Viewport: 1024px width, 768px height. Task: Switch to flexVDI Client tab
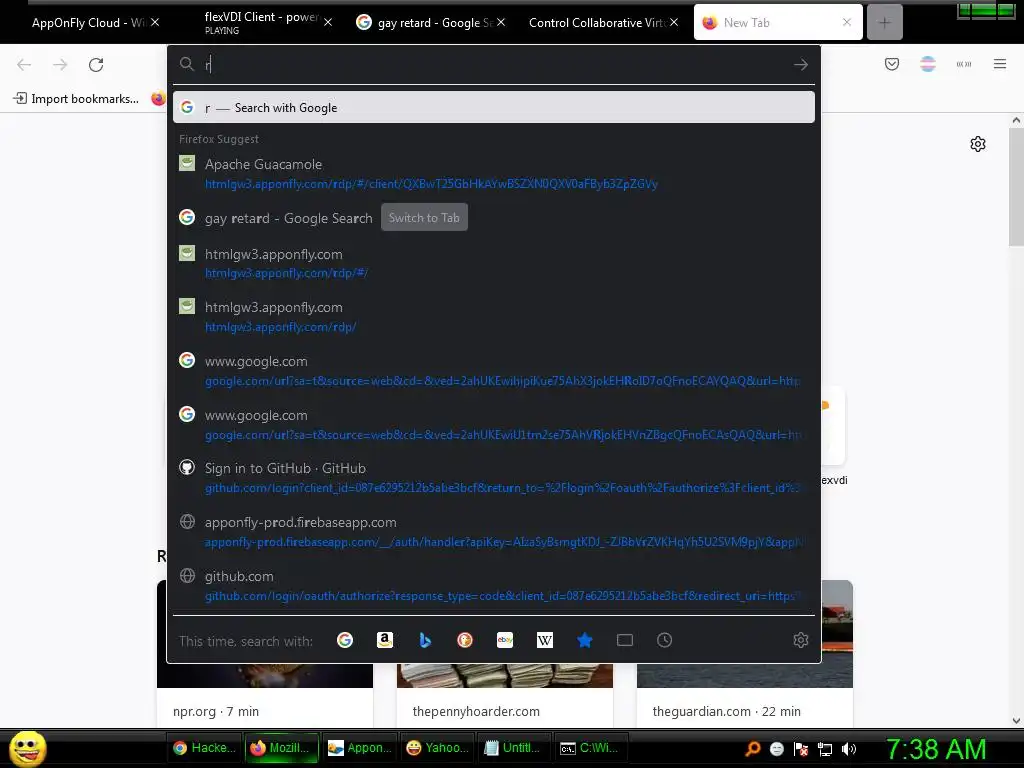pyautogui.click(x=261, y=22)
